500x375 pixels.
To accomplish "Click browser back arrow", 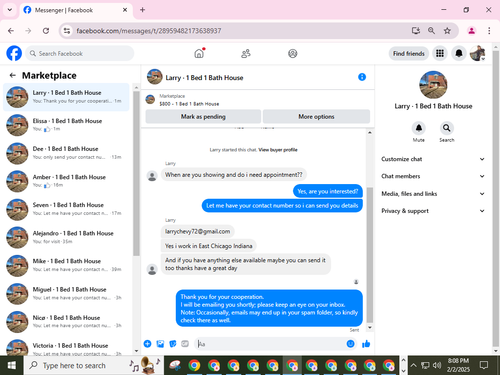I will (x=11, y=31).
